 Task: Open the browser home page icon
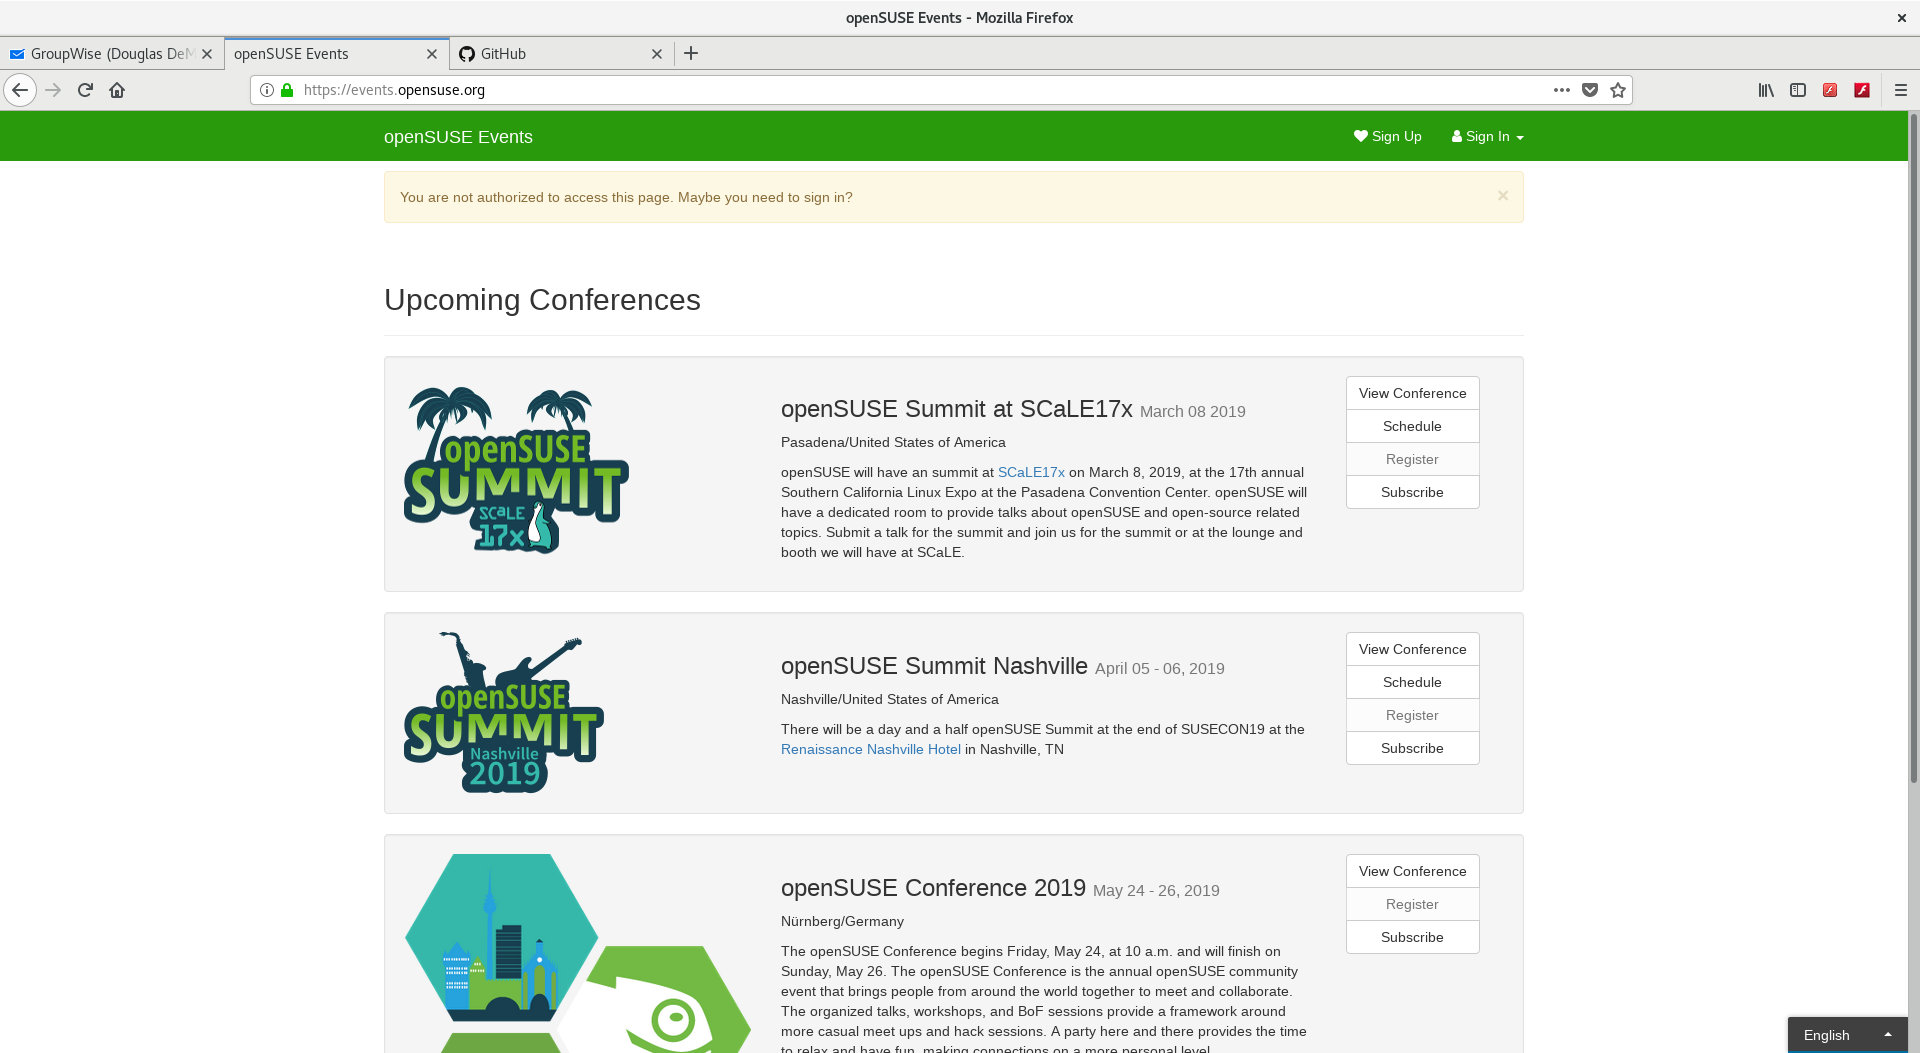click(x=117, y=90)
